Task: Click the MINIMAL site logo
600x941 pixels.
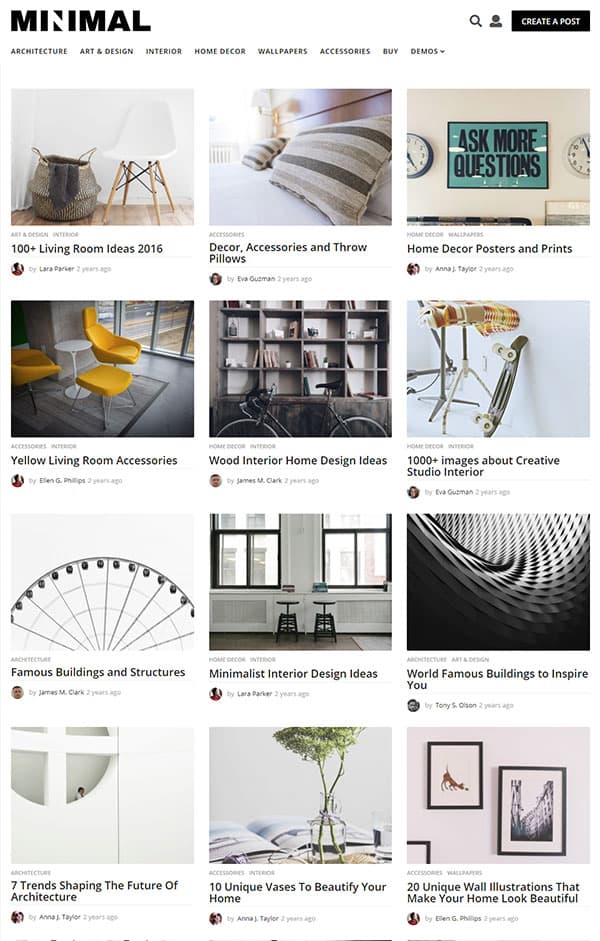Action: [x=80, y=21]
